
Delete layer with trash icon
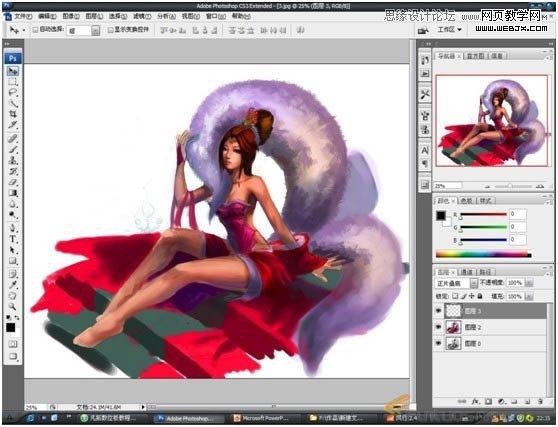tap(540, 401)
